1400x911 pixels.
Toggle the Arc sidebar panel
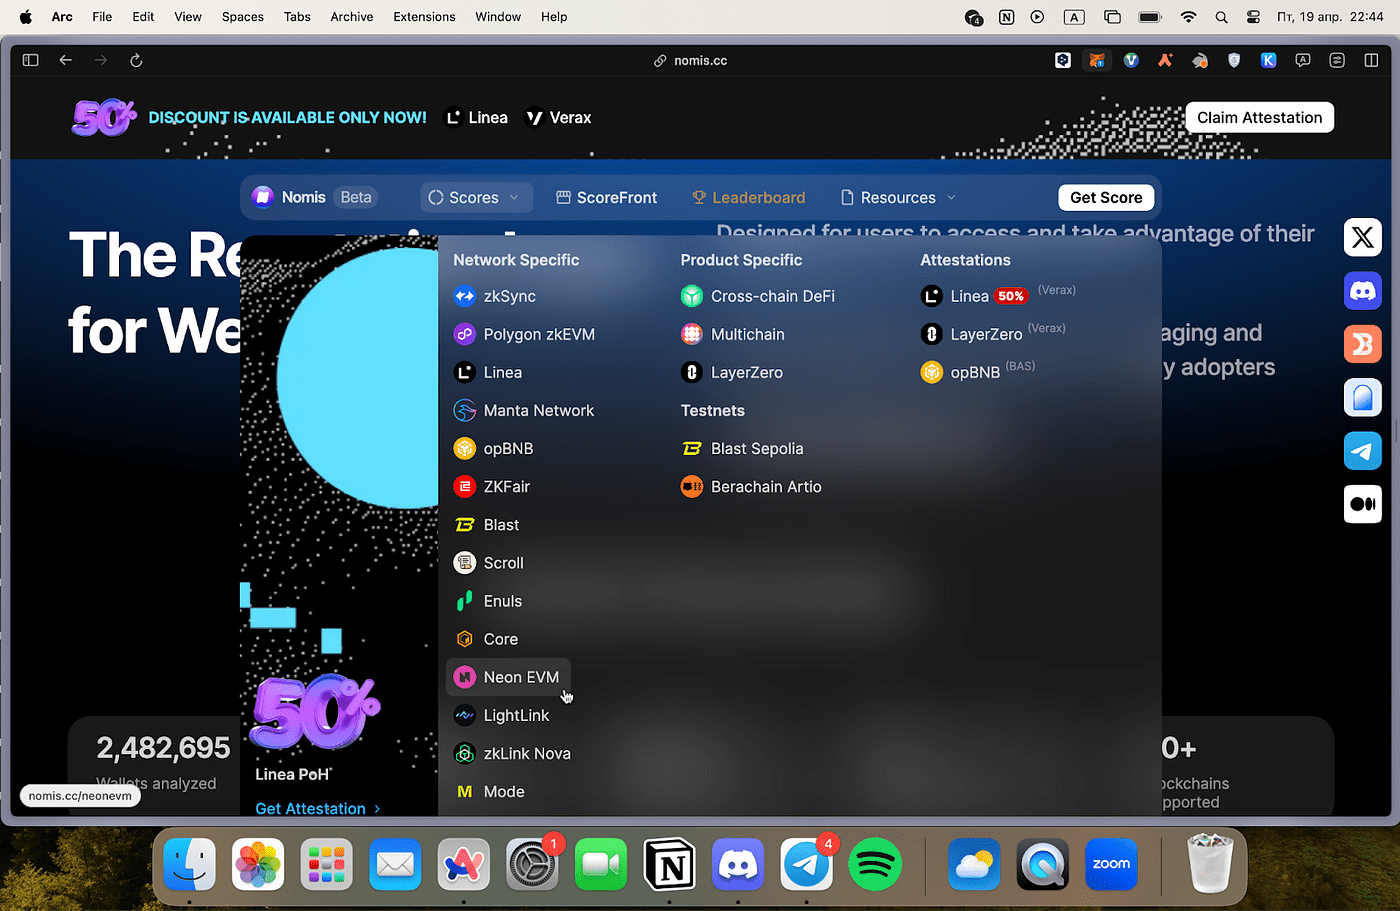pyautogui.click(x=31, y=60)
